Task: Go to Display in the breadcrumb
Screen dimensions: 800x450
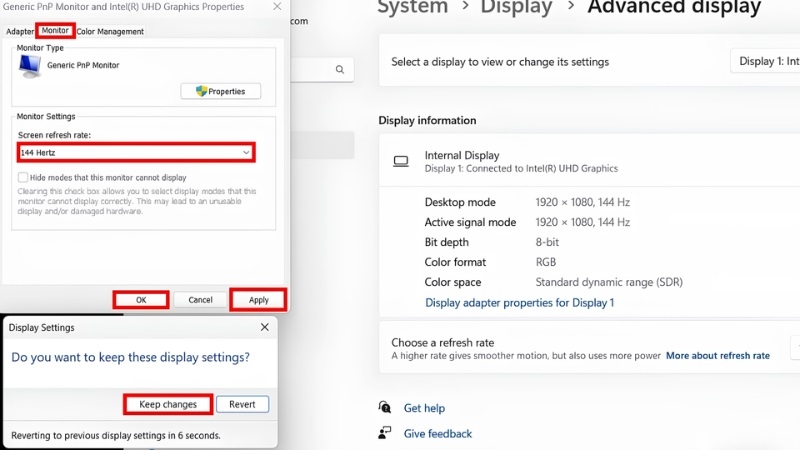Action: (x=516, y=7)
